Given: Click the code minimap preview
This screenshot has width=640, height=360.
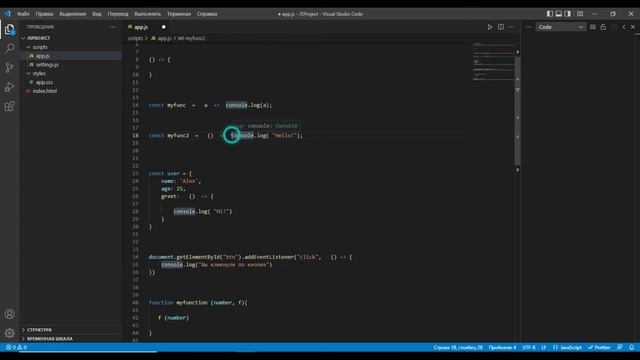Looking at the screenshot, I should coord(493,61).
